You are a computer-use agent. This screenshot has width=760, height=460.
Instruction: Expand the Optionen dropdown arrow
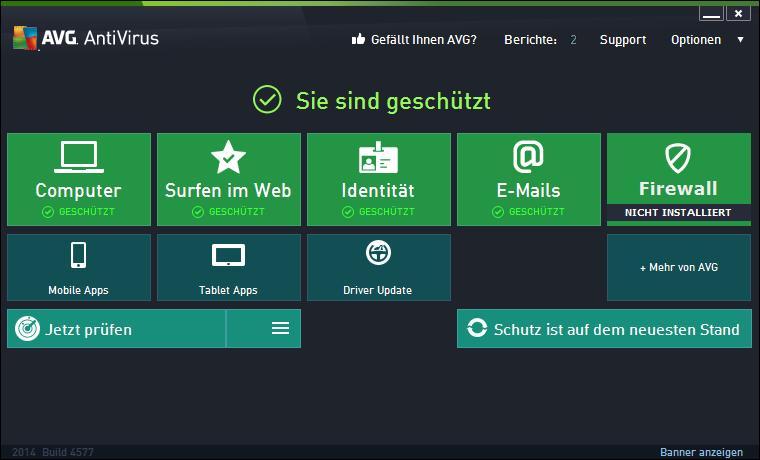click(741, 40)
